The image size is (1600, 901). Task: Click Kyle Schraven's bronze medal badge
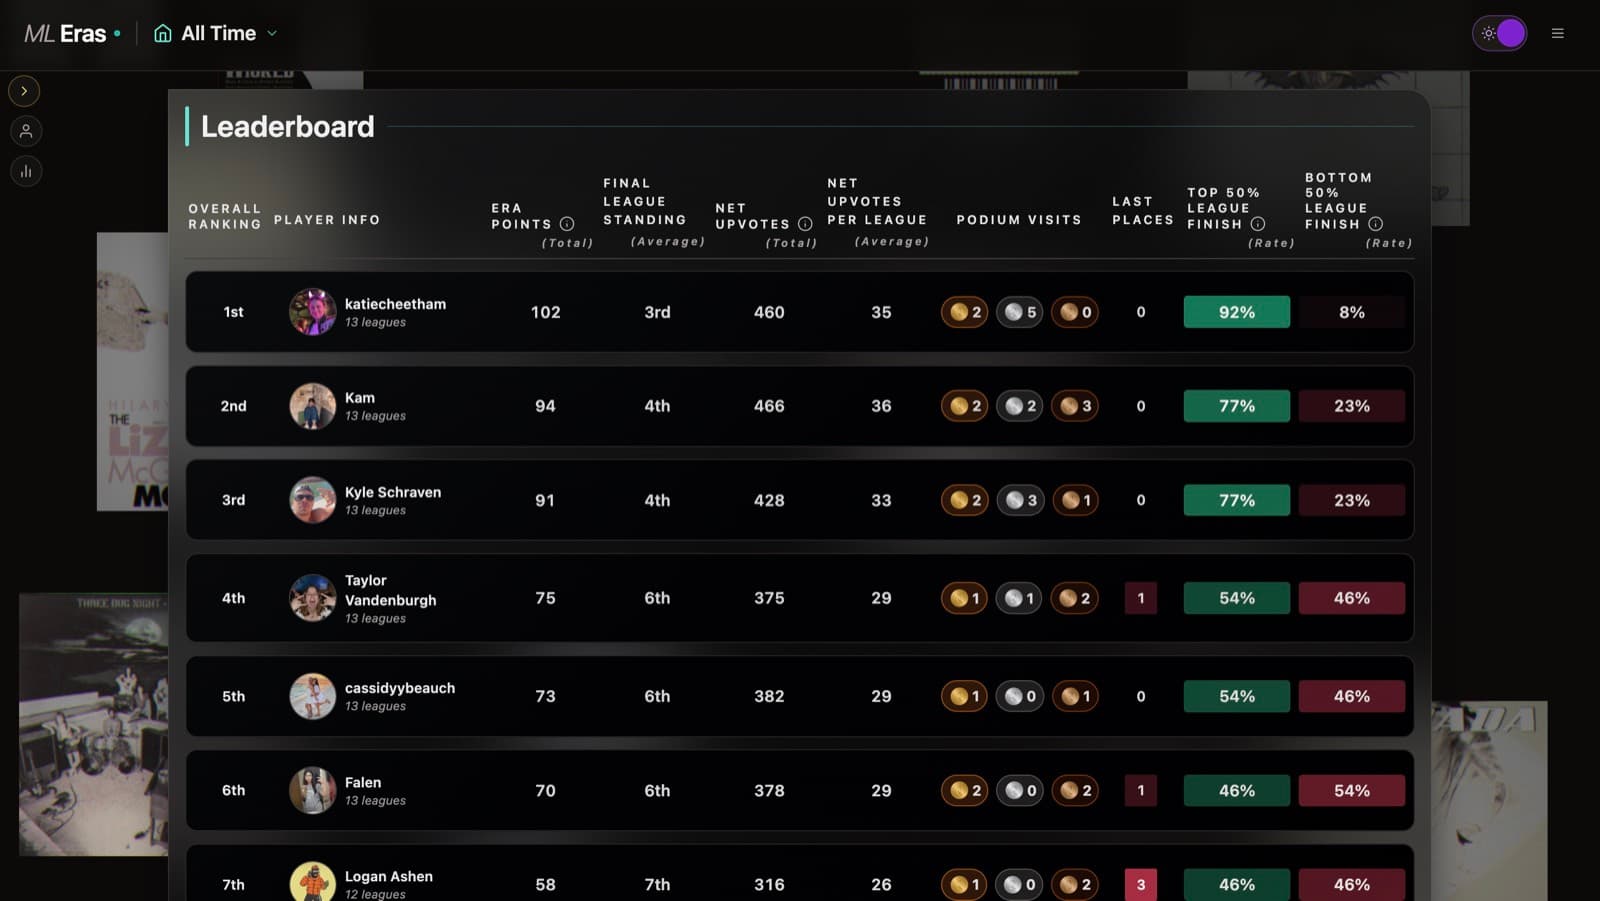[1074, 500]
